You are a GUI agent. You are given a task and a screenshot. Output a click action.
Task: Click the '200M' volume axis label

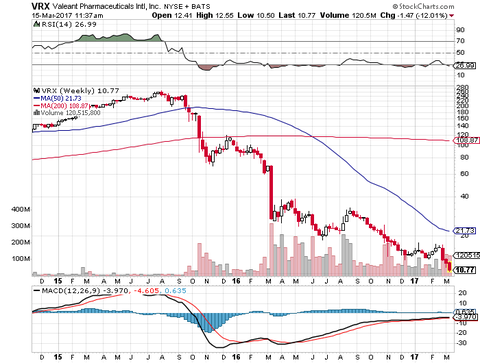point(21,242)
